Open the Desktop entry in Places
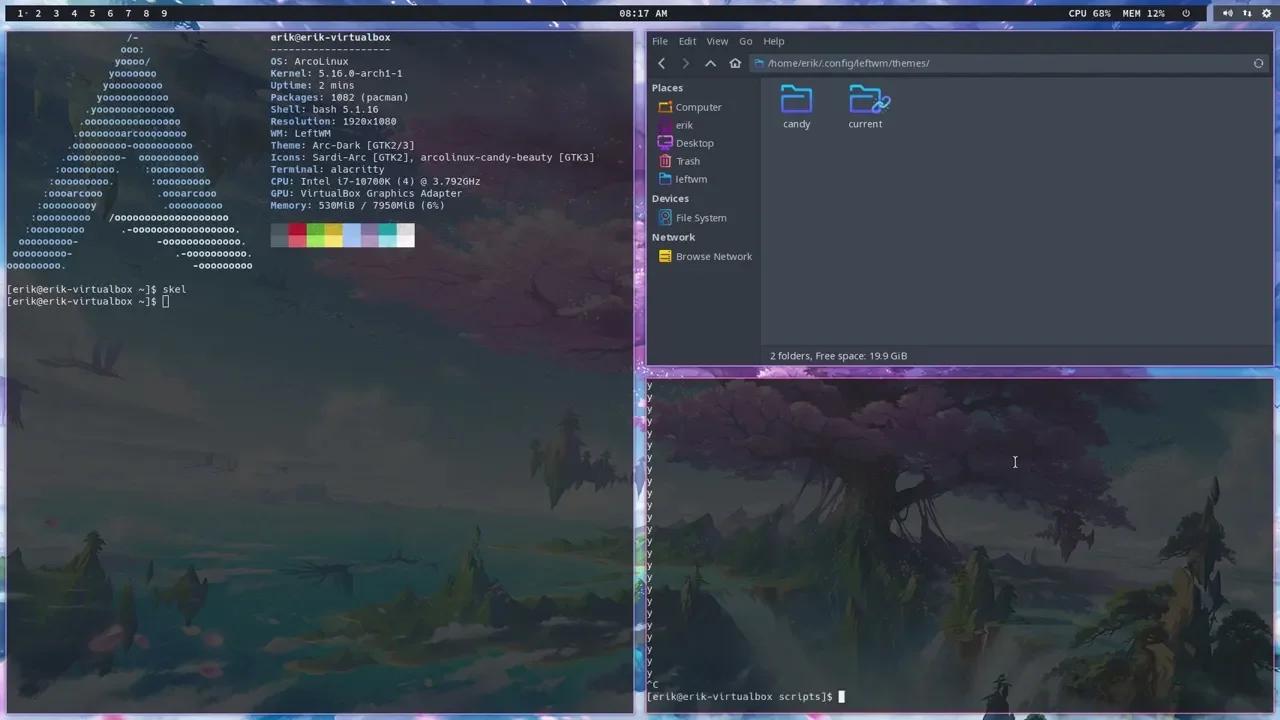 click(694, 143)
